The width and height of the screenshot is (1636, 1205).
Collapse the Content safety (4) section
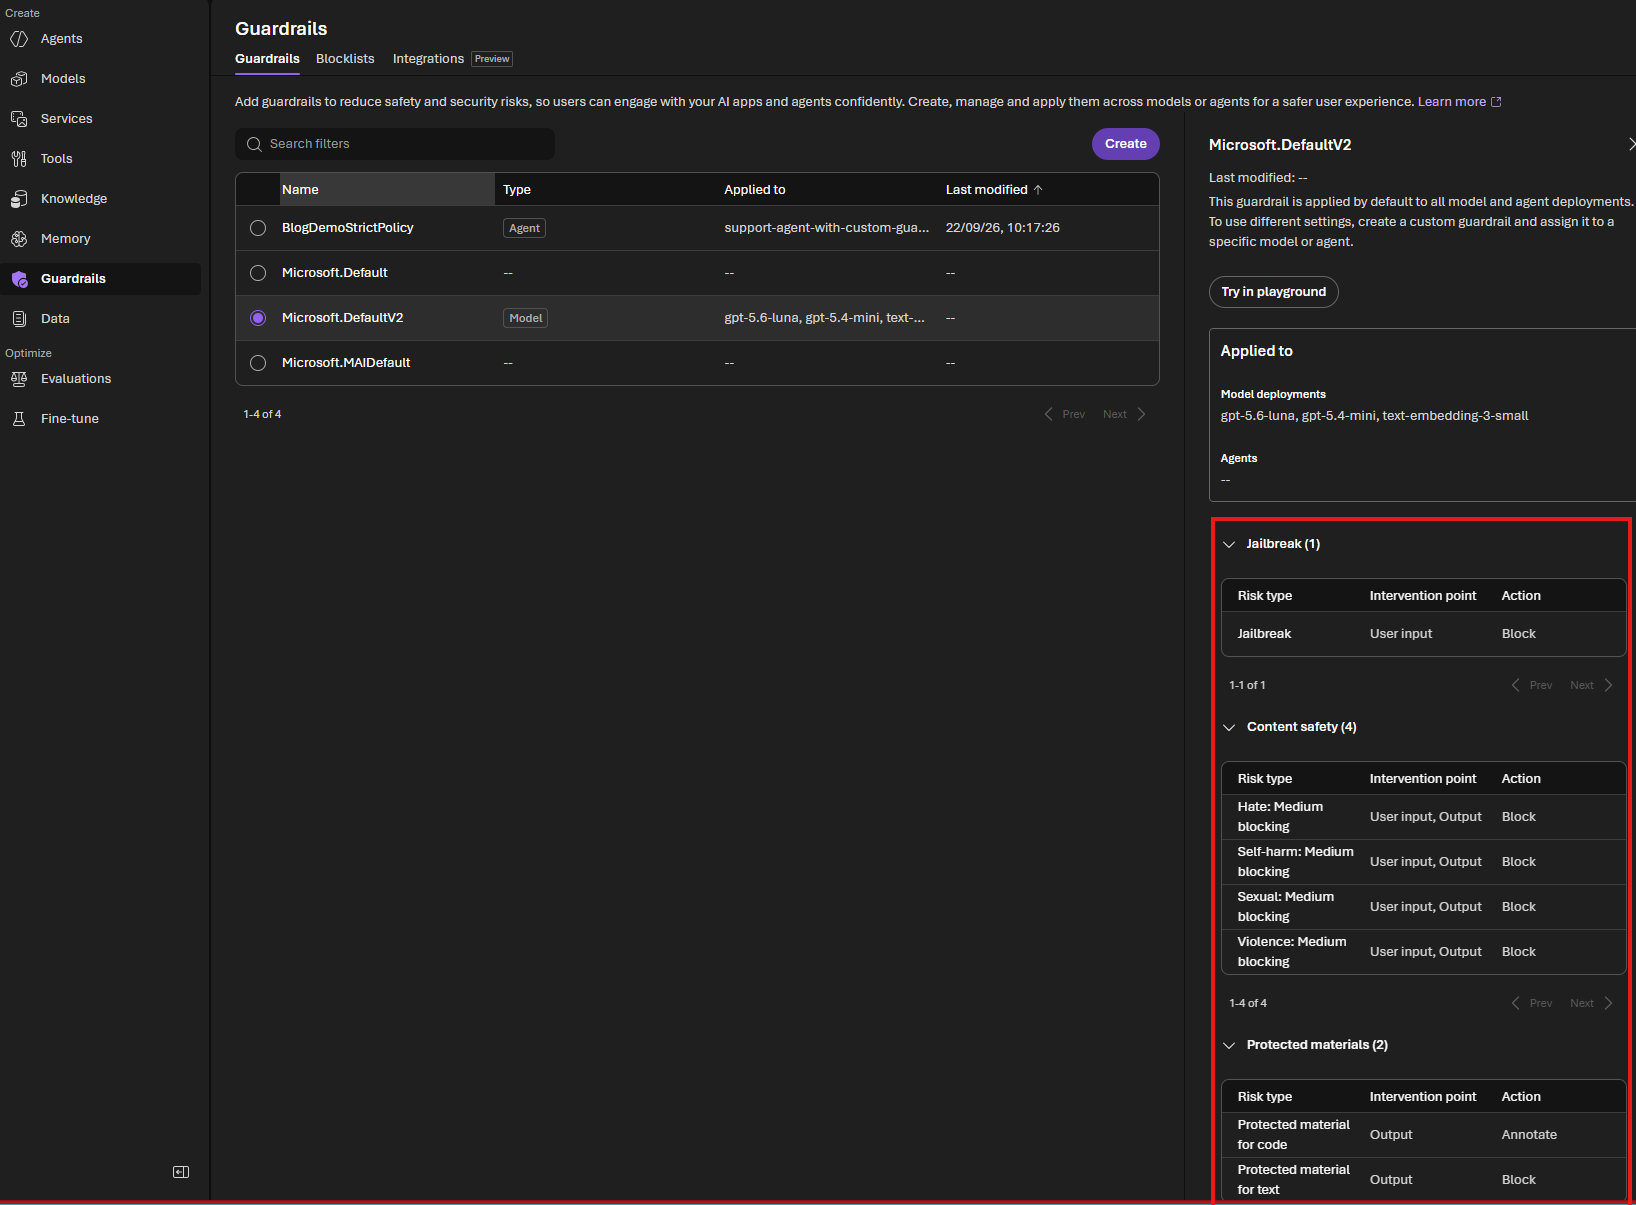[1229, 728]
